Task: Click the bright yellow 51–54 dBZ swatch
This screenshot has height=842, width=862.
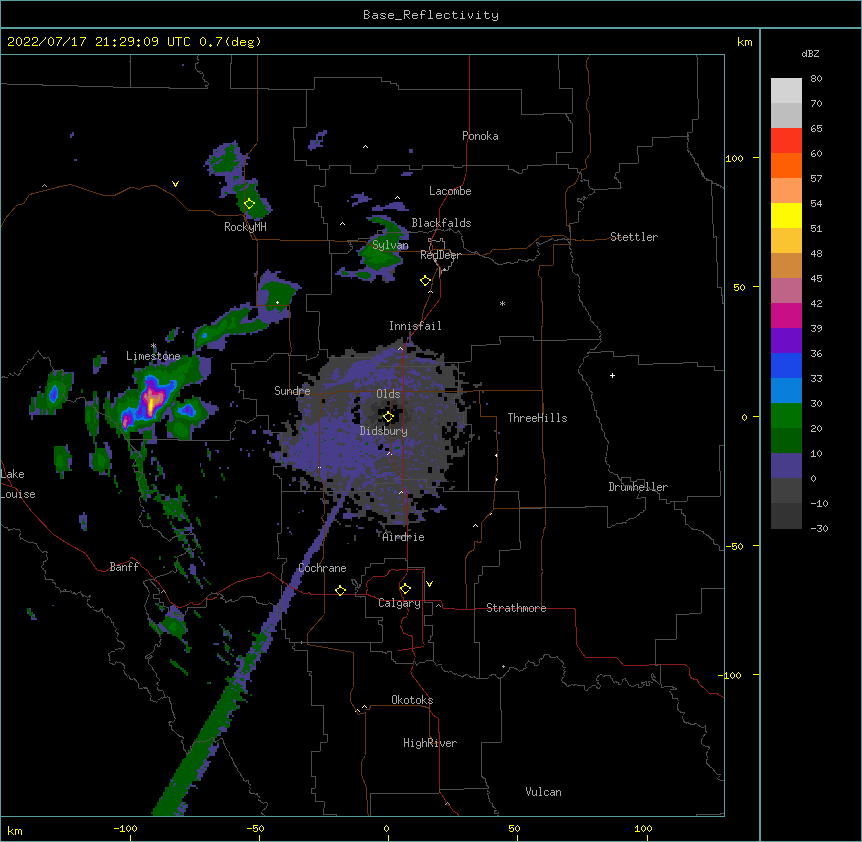Action: coord(786,215)
